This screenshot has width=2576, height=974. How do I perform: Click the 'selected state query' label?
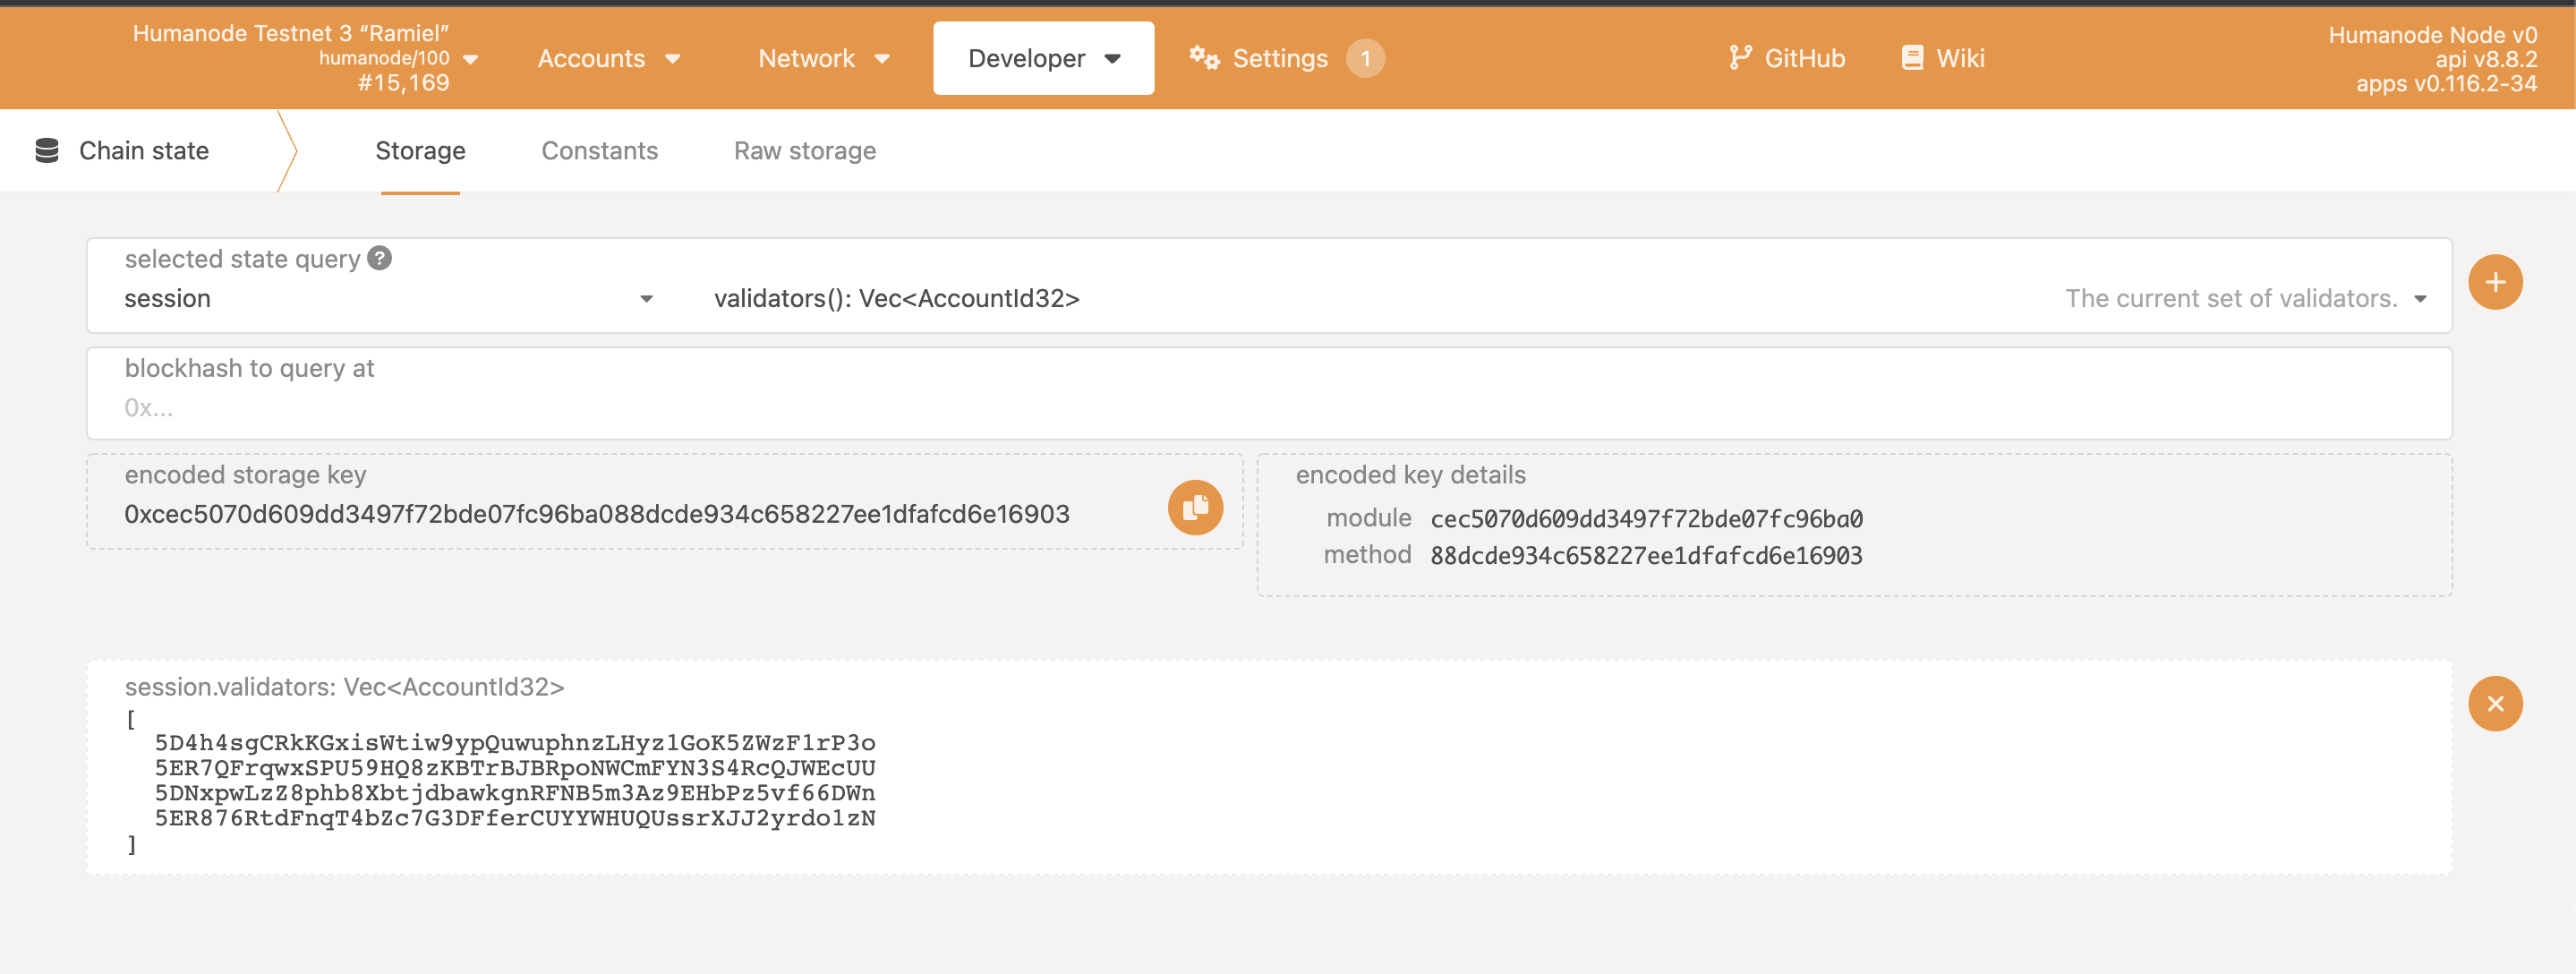point(242,259)
